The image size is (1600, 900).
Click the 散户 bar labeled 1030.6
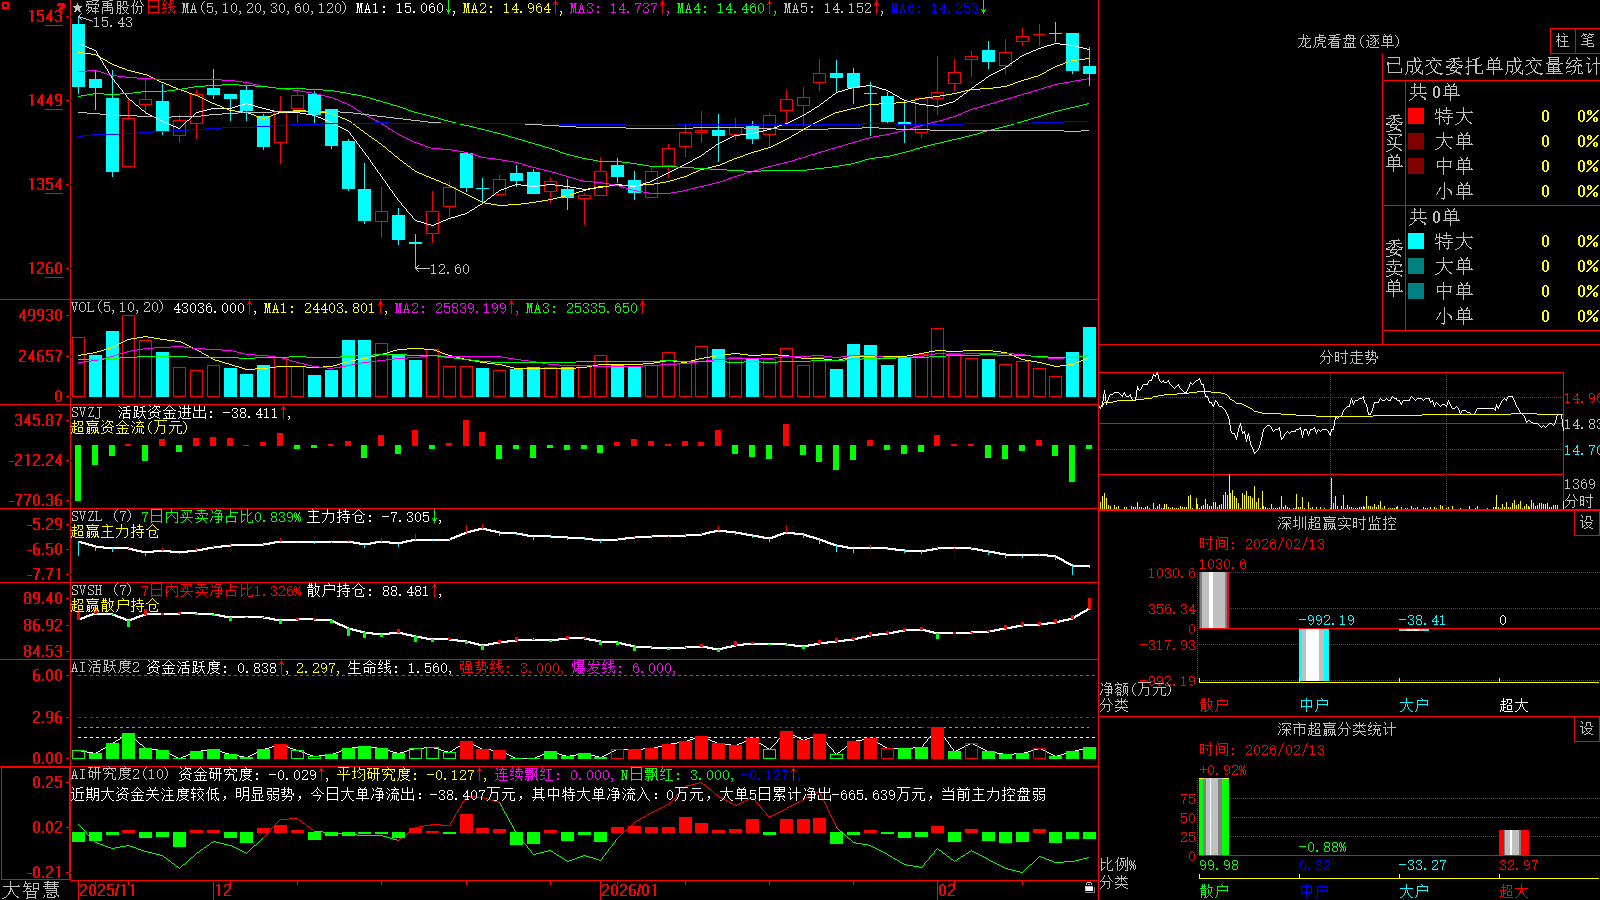click(1214, 600)
